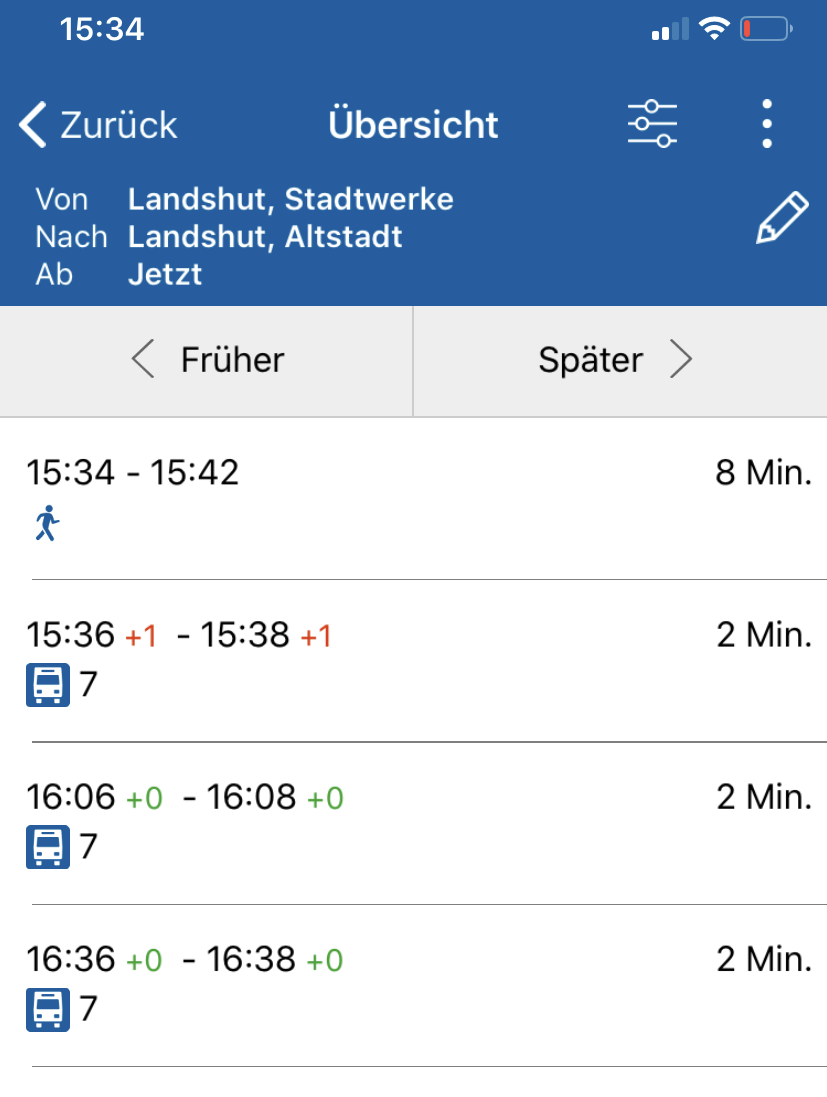Tap the bus icon of 16:06 connection
Screen dimensions: 827x1097
pyautogui.click(x=48, y=847)
